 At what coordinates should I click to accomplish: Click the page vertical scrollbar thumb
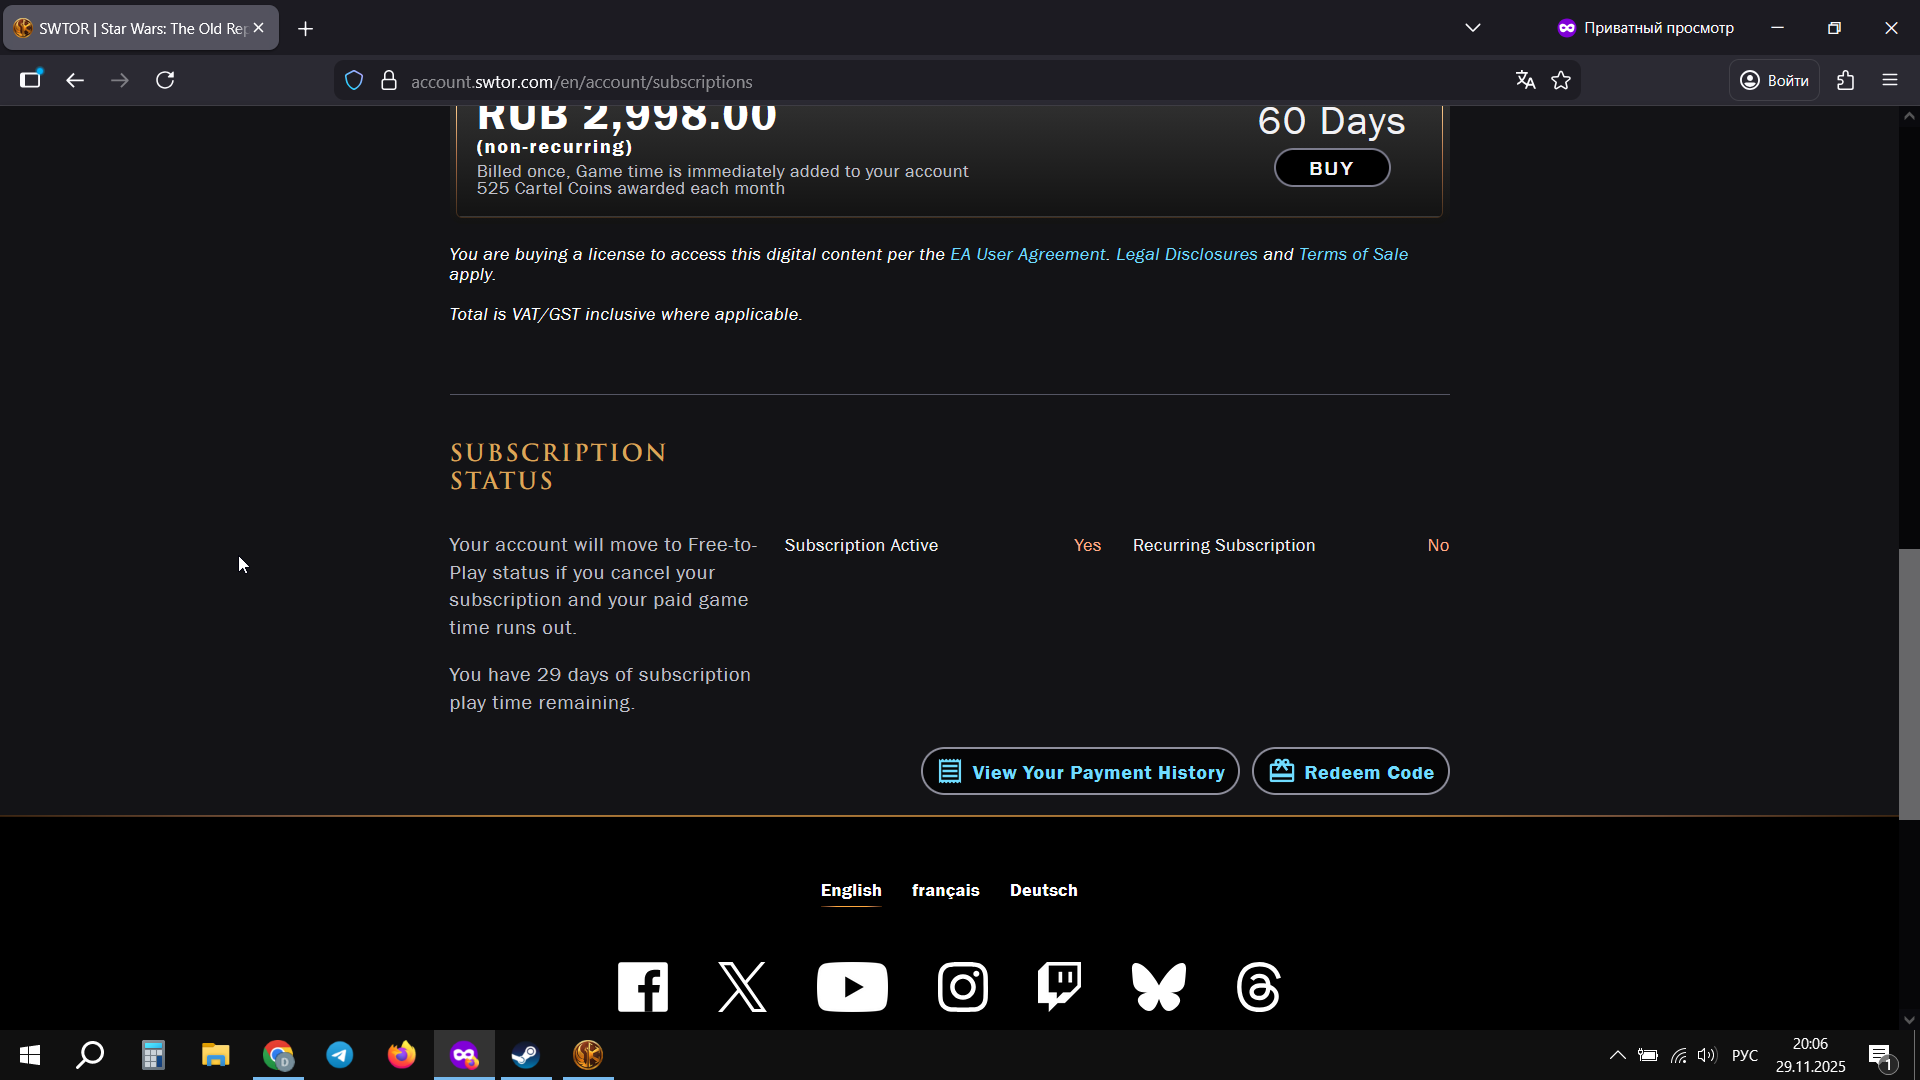(1909, 684)
